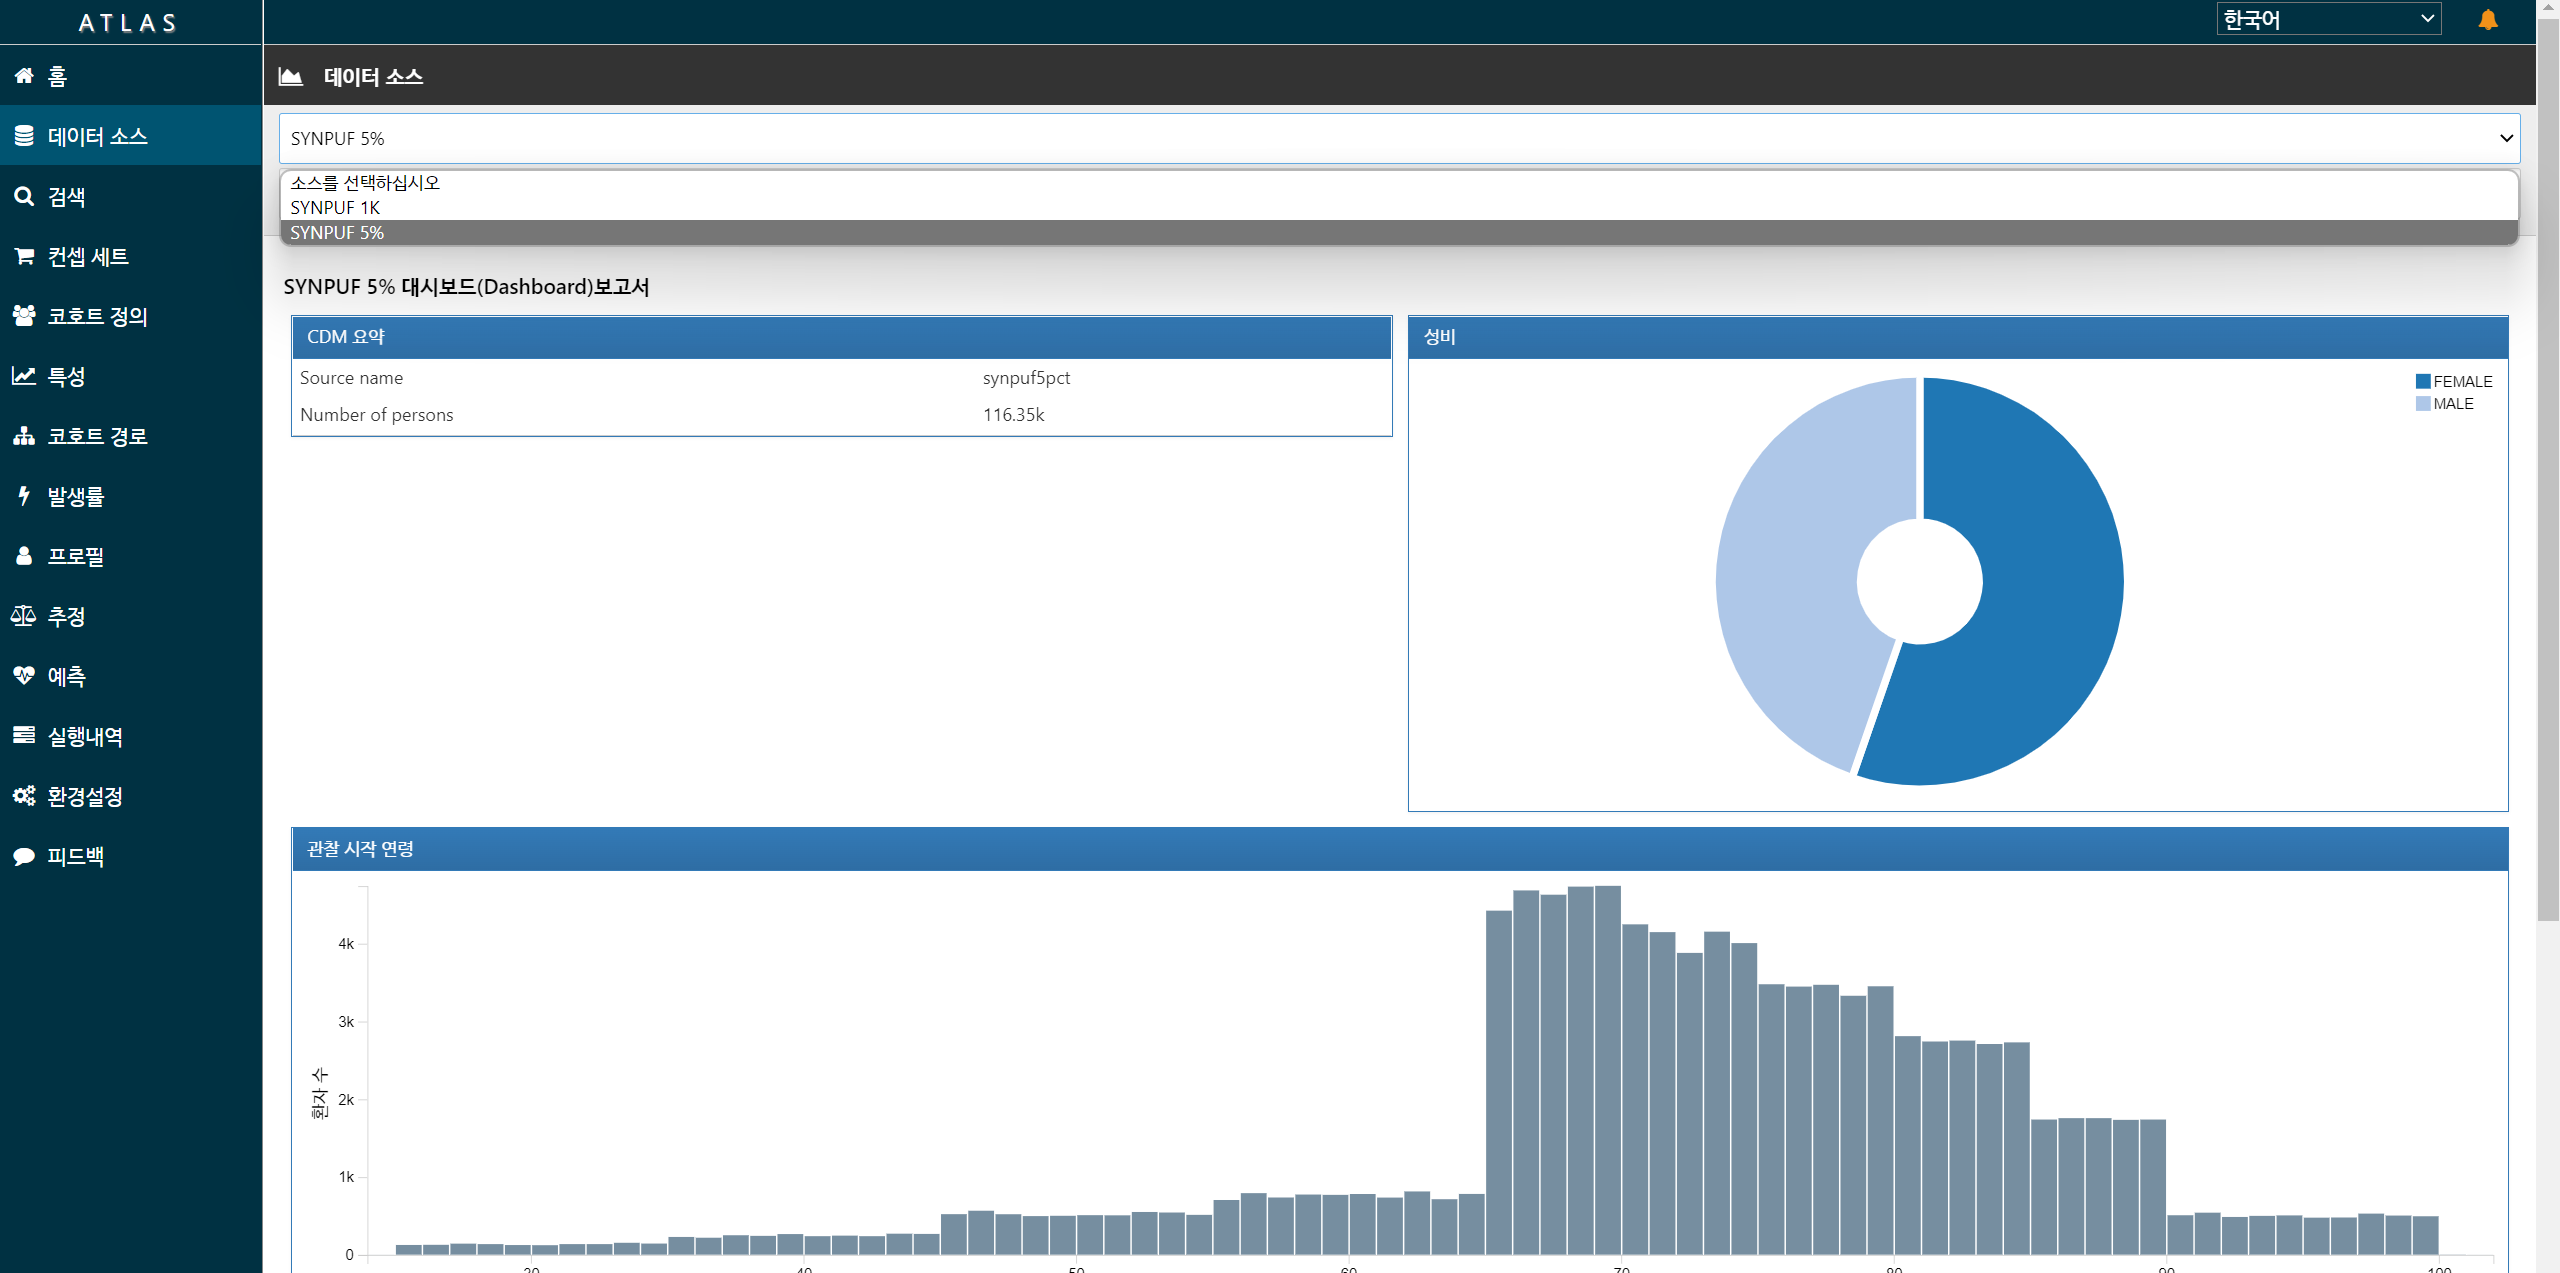This screenshot has width=2560, height=1273.
Task: Click the estimation balance scale icon
Action: click(x=24, y=616)
